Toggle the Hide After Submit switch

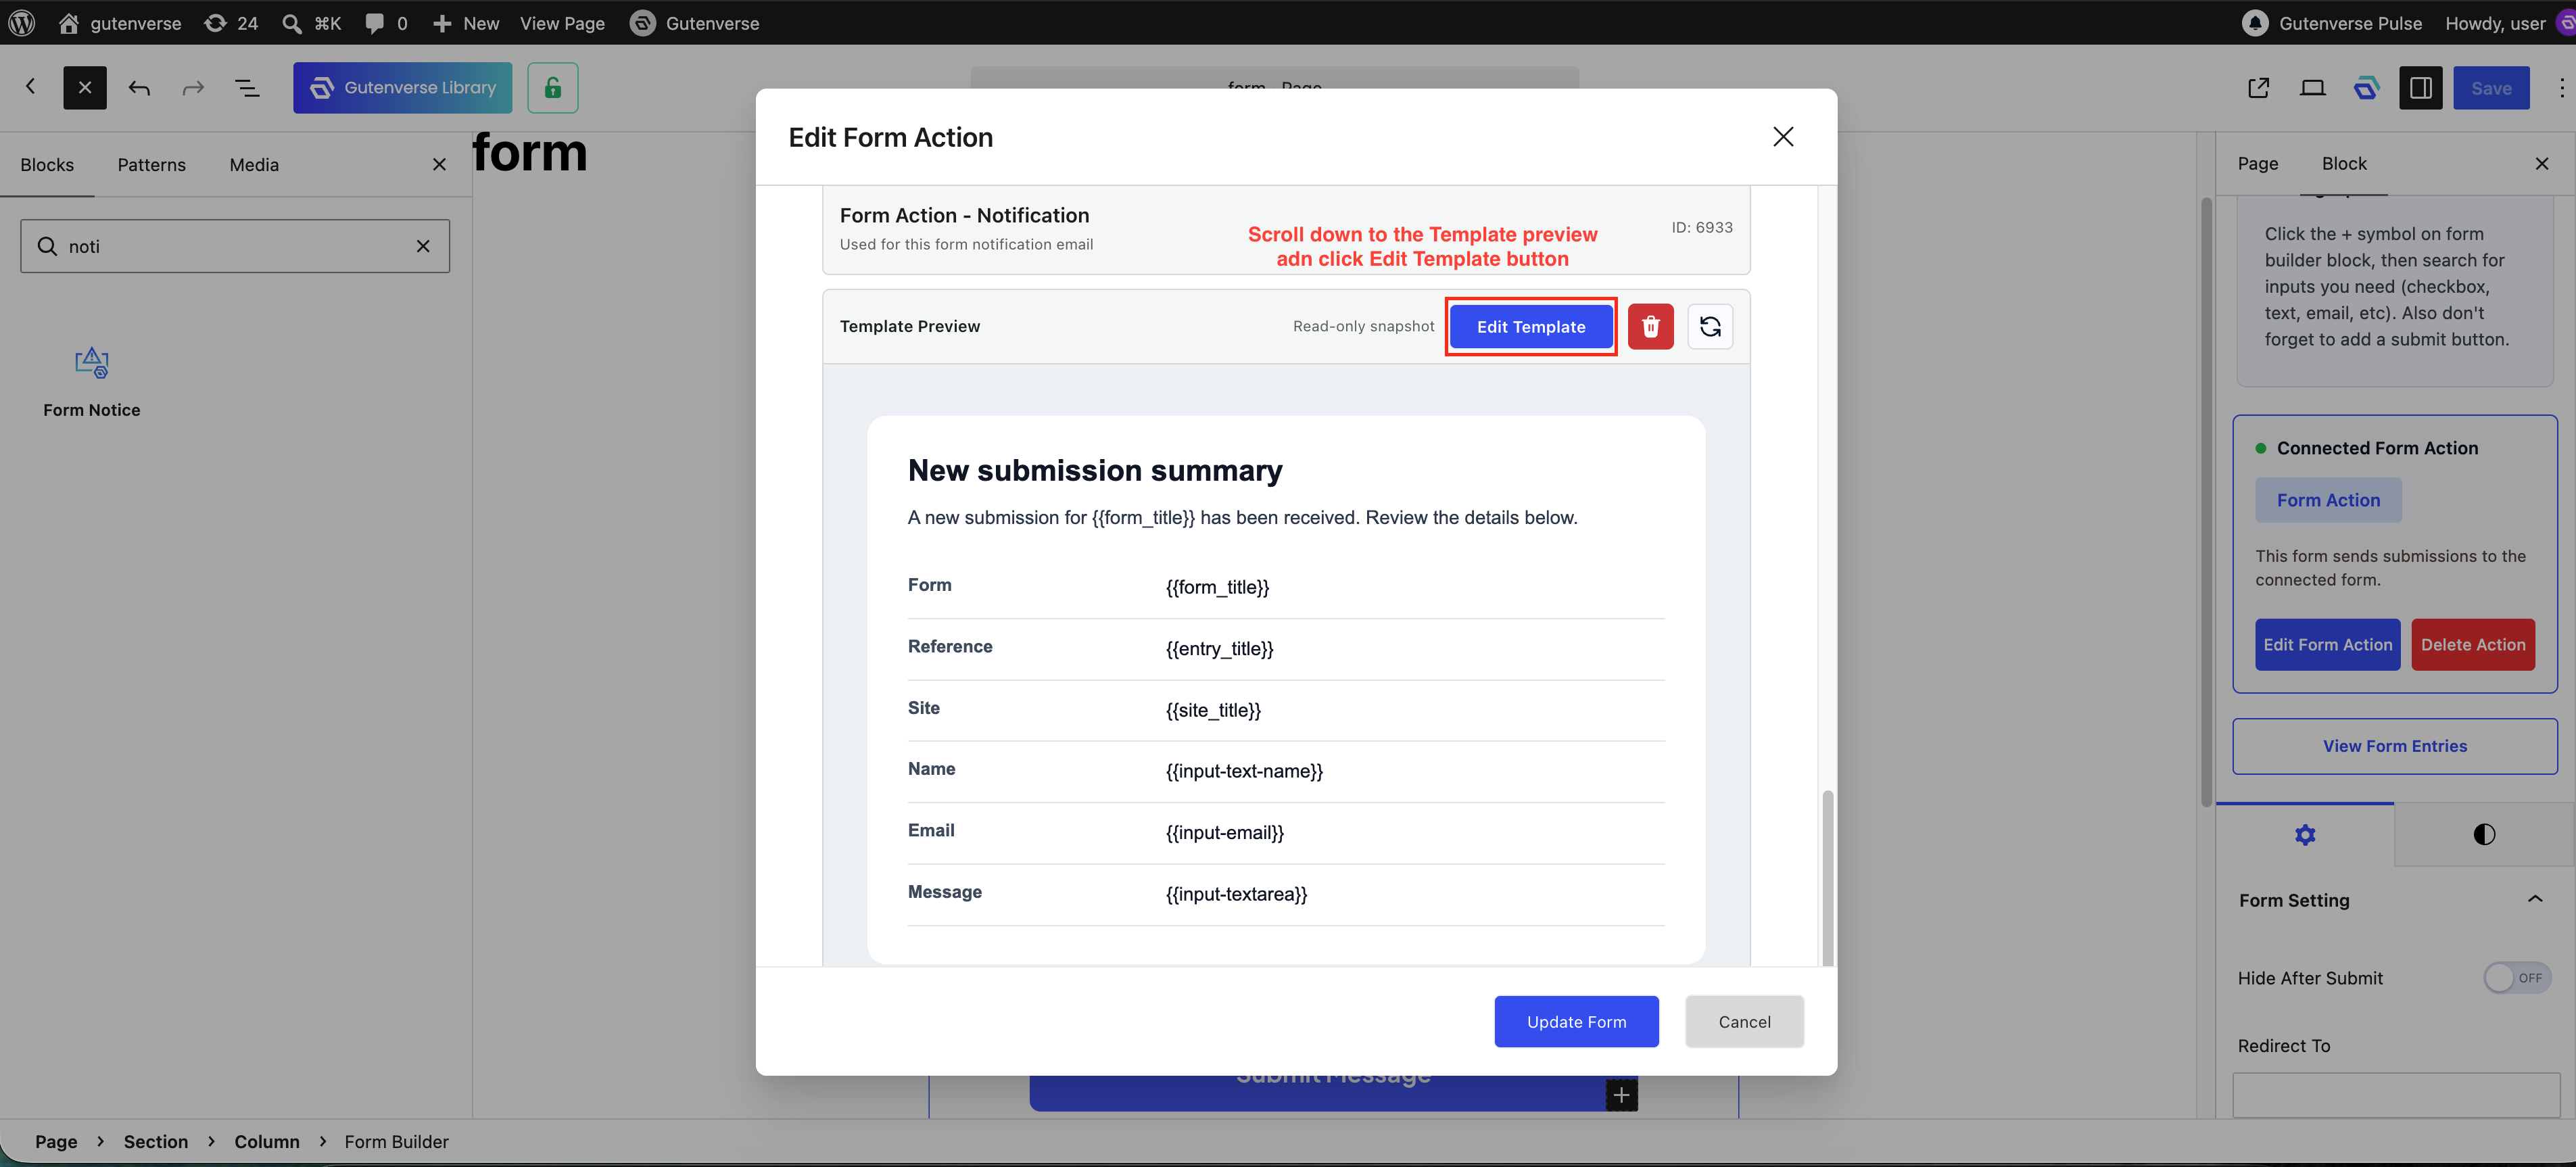click(x=2516, y=977)
